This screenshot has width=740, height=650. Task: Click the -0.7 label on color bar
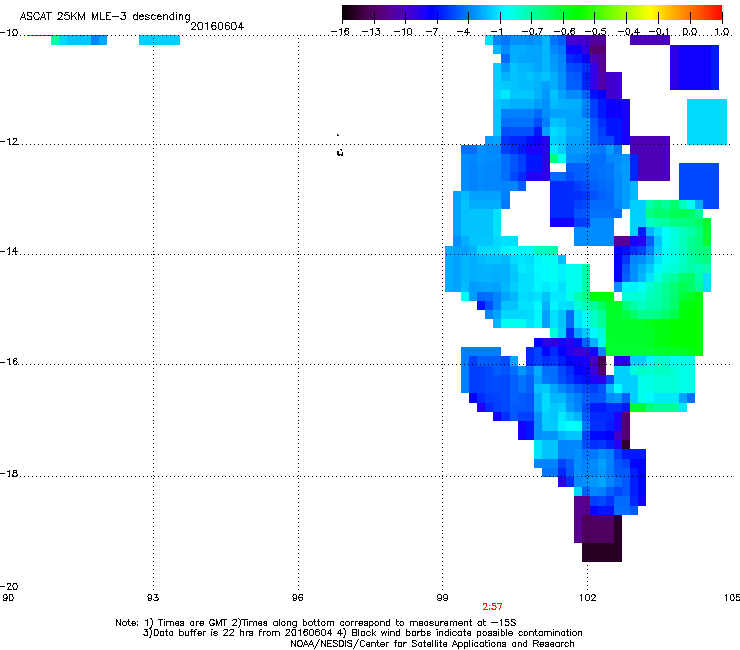click(x=532, y=32)
